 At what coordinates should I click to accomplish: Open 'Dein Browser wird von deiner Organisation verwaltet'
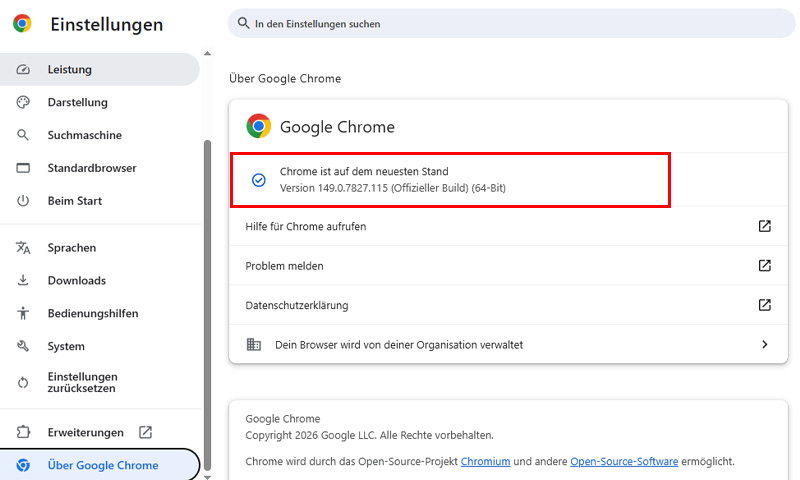pyautogui.click(x=508, y=344)
